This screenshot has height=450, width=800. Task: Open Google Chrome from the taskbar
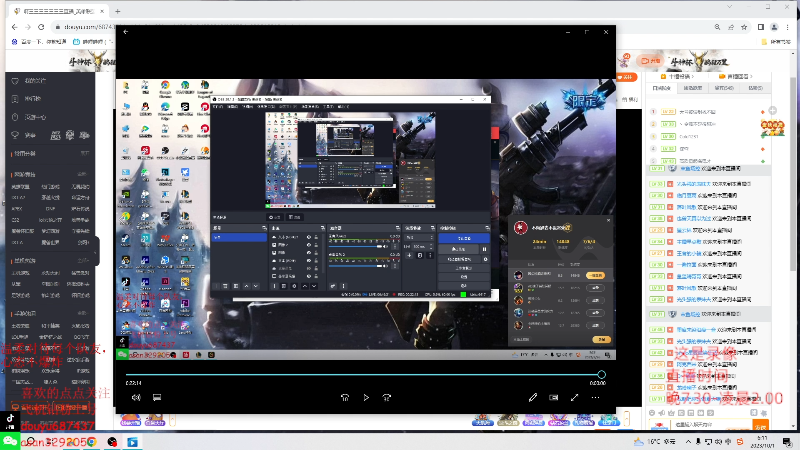(92, 442)
